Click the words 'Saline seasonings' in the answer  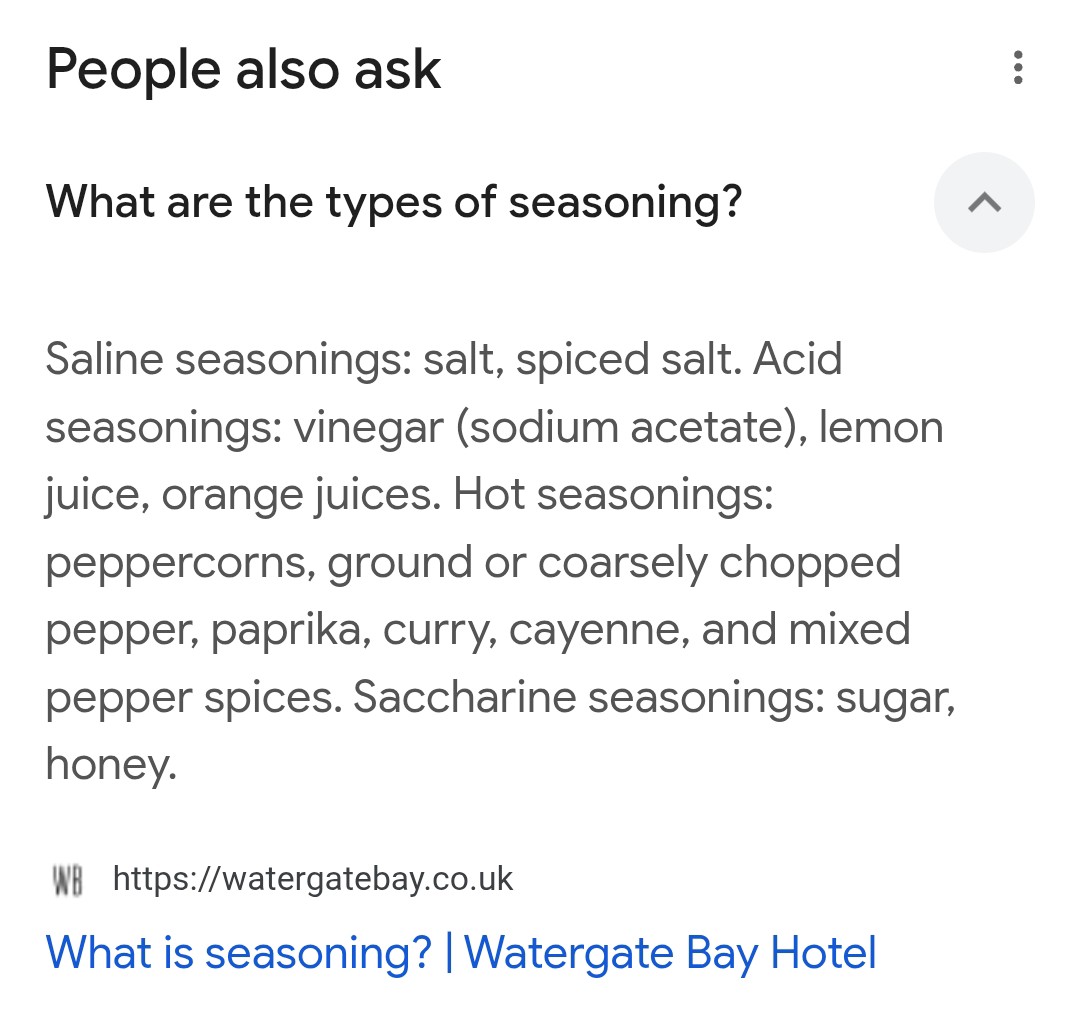(229, 359)
